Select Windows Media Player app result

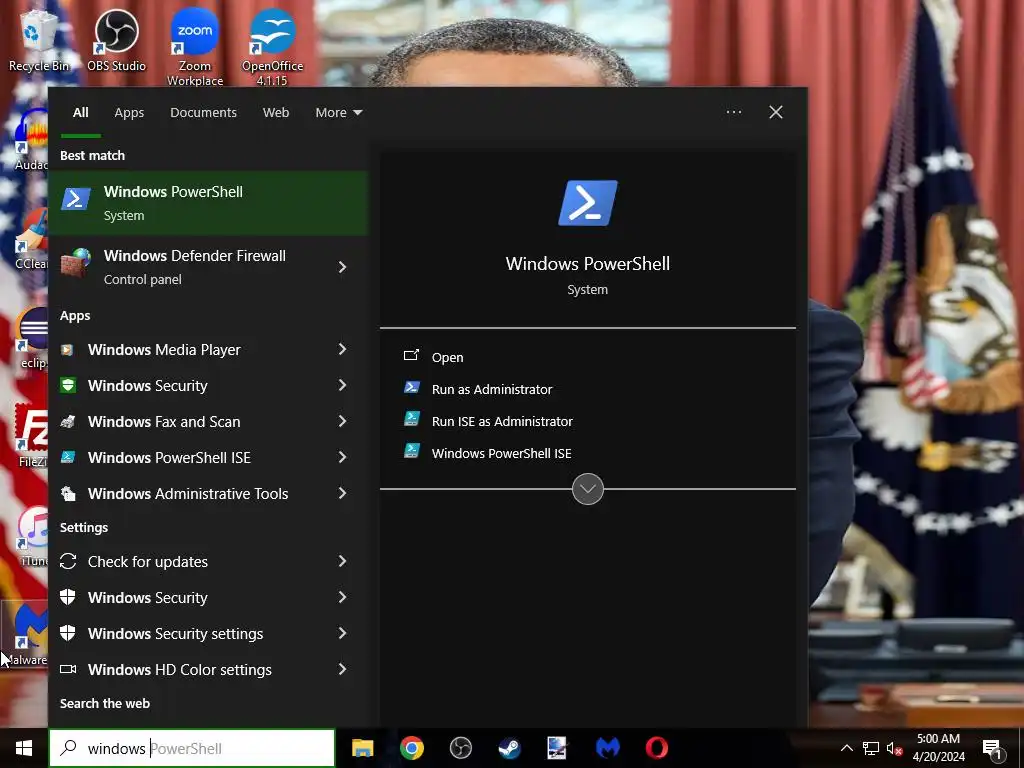click(208, 350)
